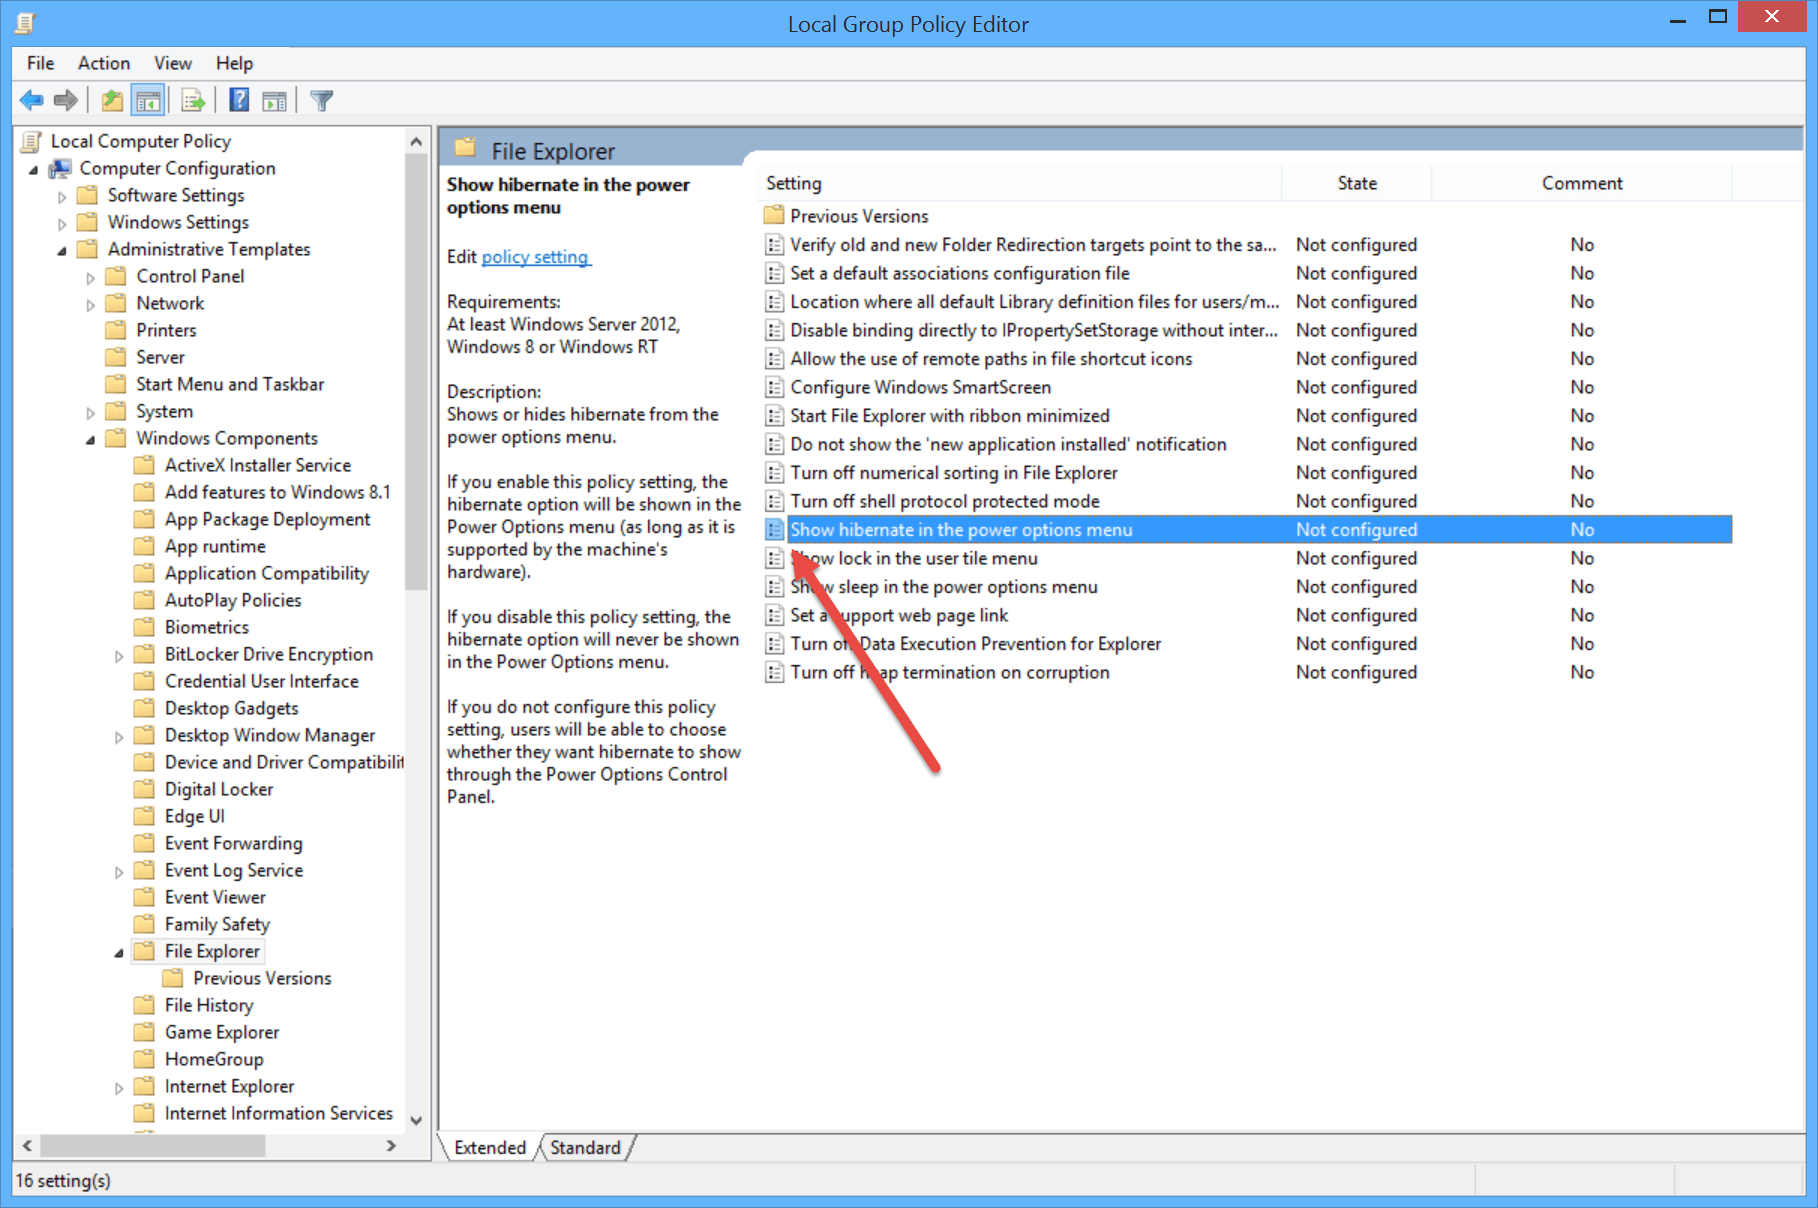
Task: Select the Configure Windows SmartScreen policy icon
Action: (774, 388)
